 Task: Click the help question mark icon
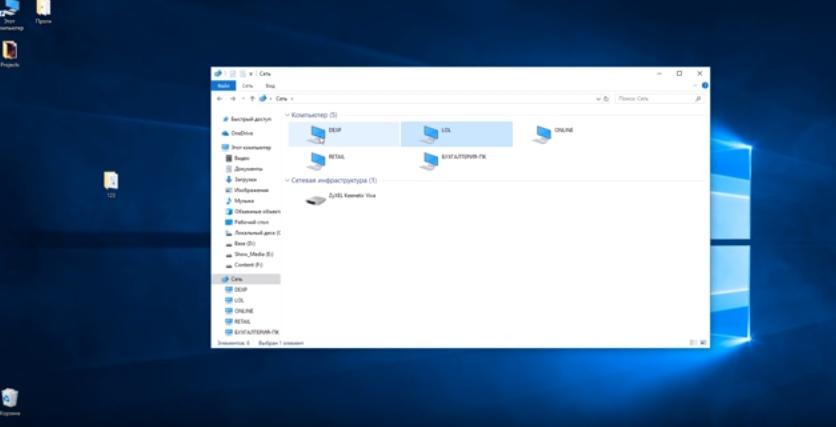(705, 86)
